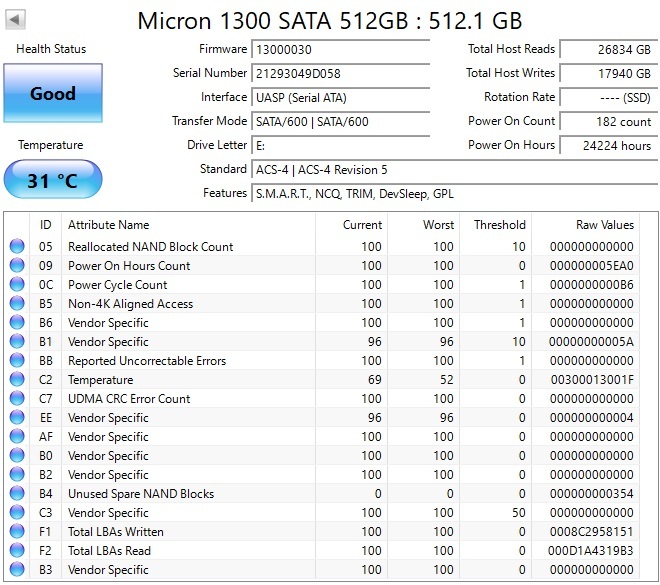Select the status dot for UDMA CRC Error Count

tap(17, 398)
